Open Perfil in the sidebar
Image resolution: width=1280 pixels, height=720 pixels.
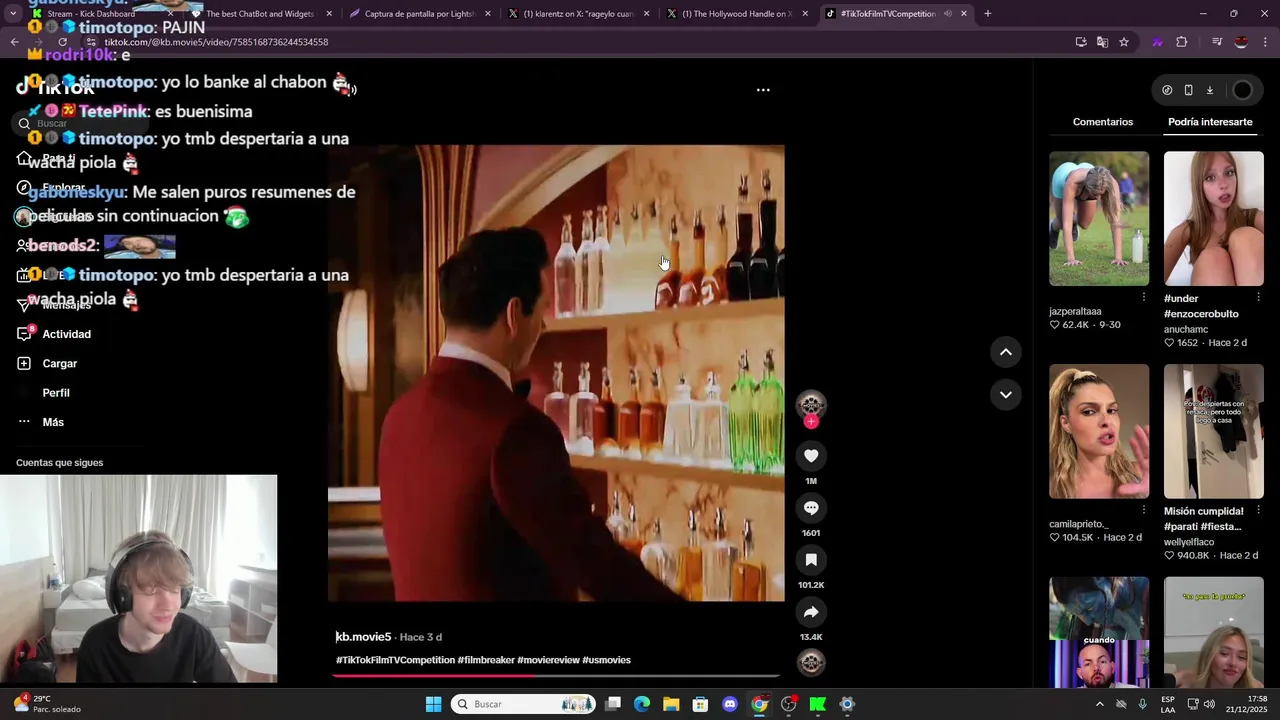(x=56, y=393)
